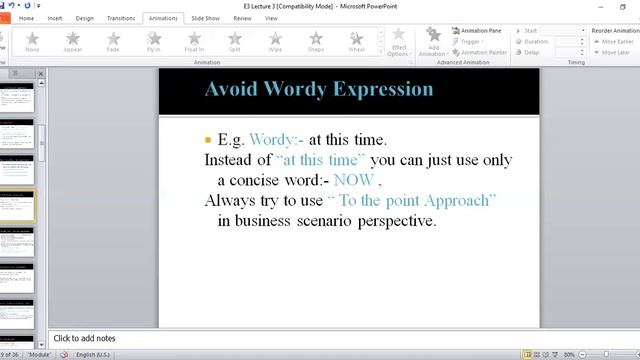
Task: Click the 80% zoom level
Action: point(569,355)
